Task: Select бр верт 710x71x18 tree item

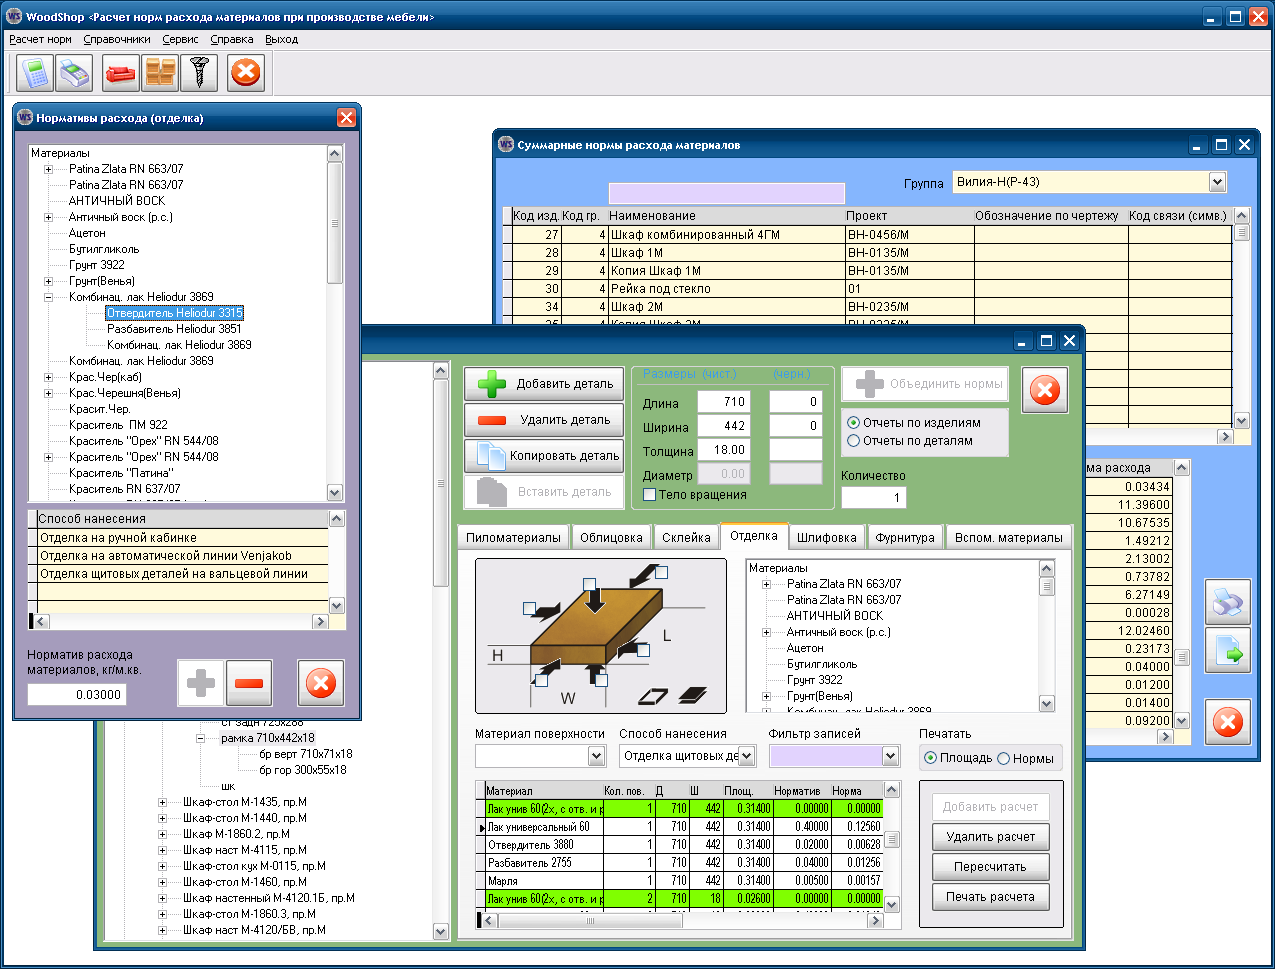Action: [305, 754]
